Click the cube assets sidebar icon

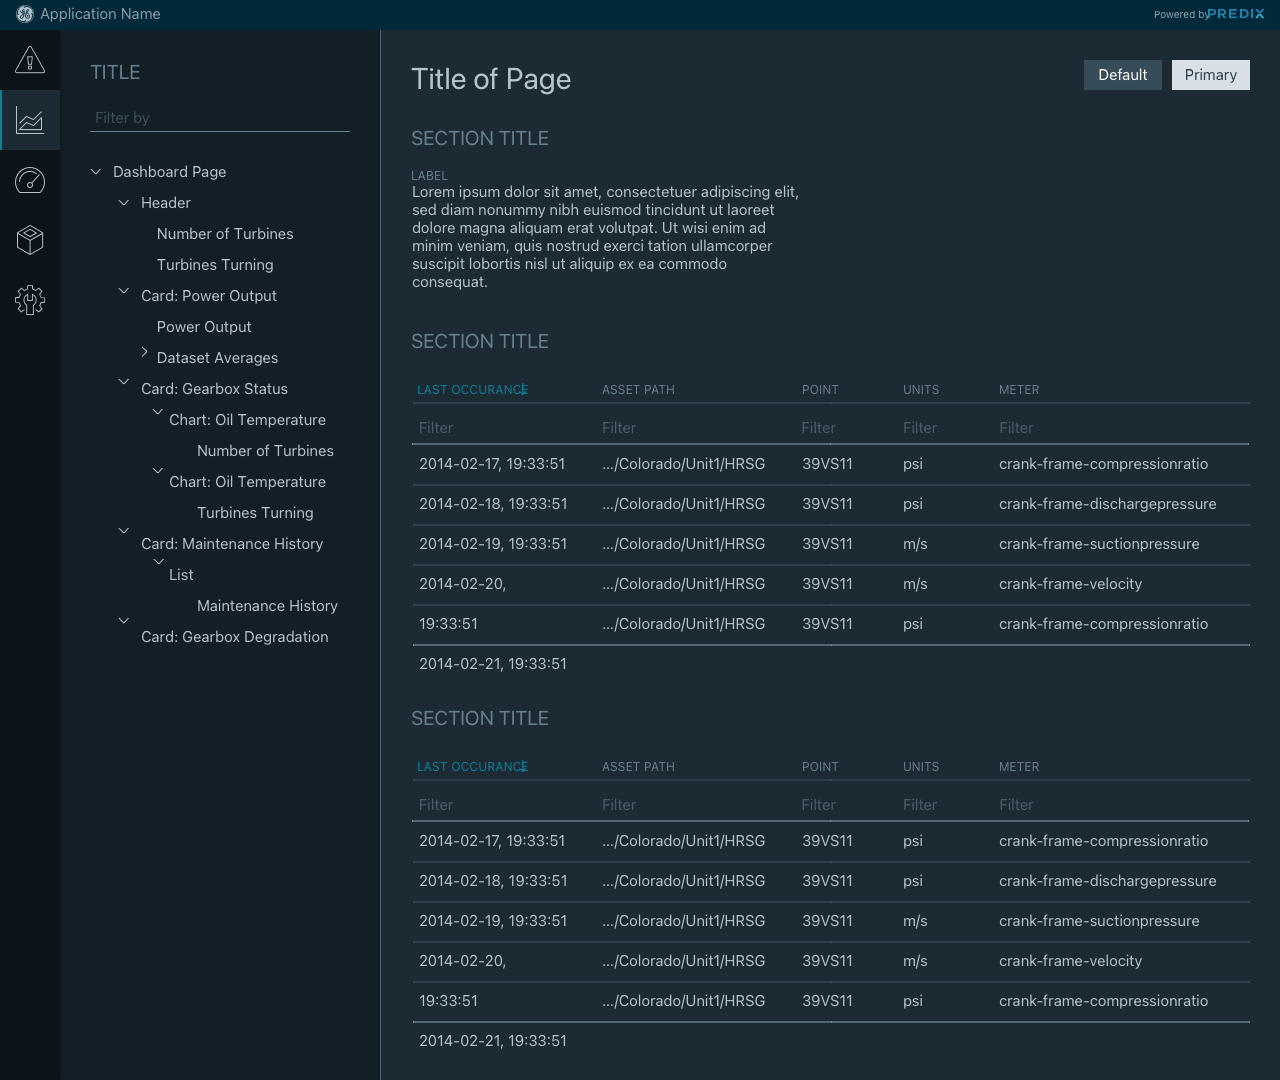point(30,240)
